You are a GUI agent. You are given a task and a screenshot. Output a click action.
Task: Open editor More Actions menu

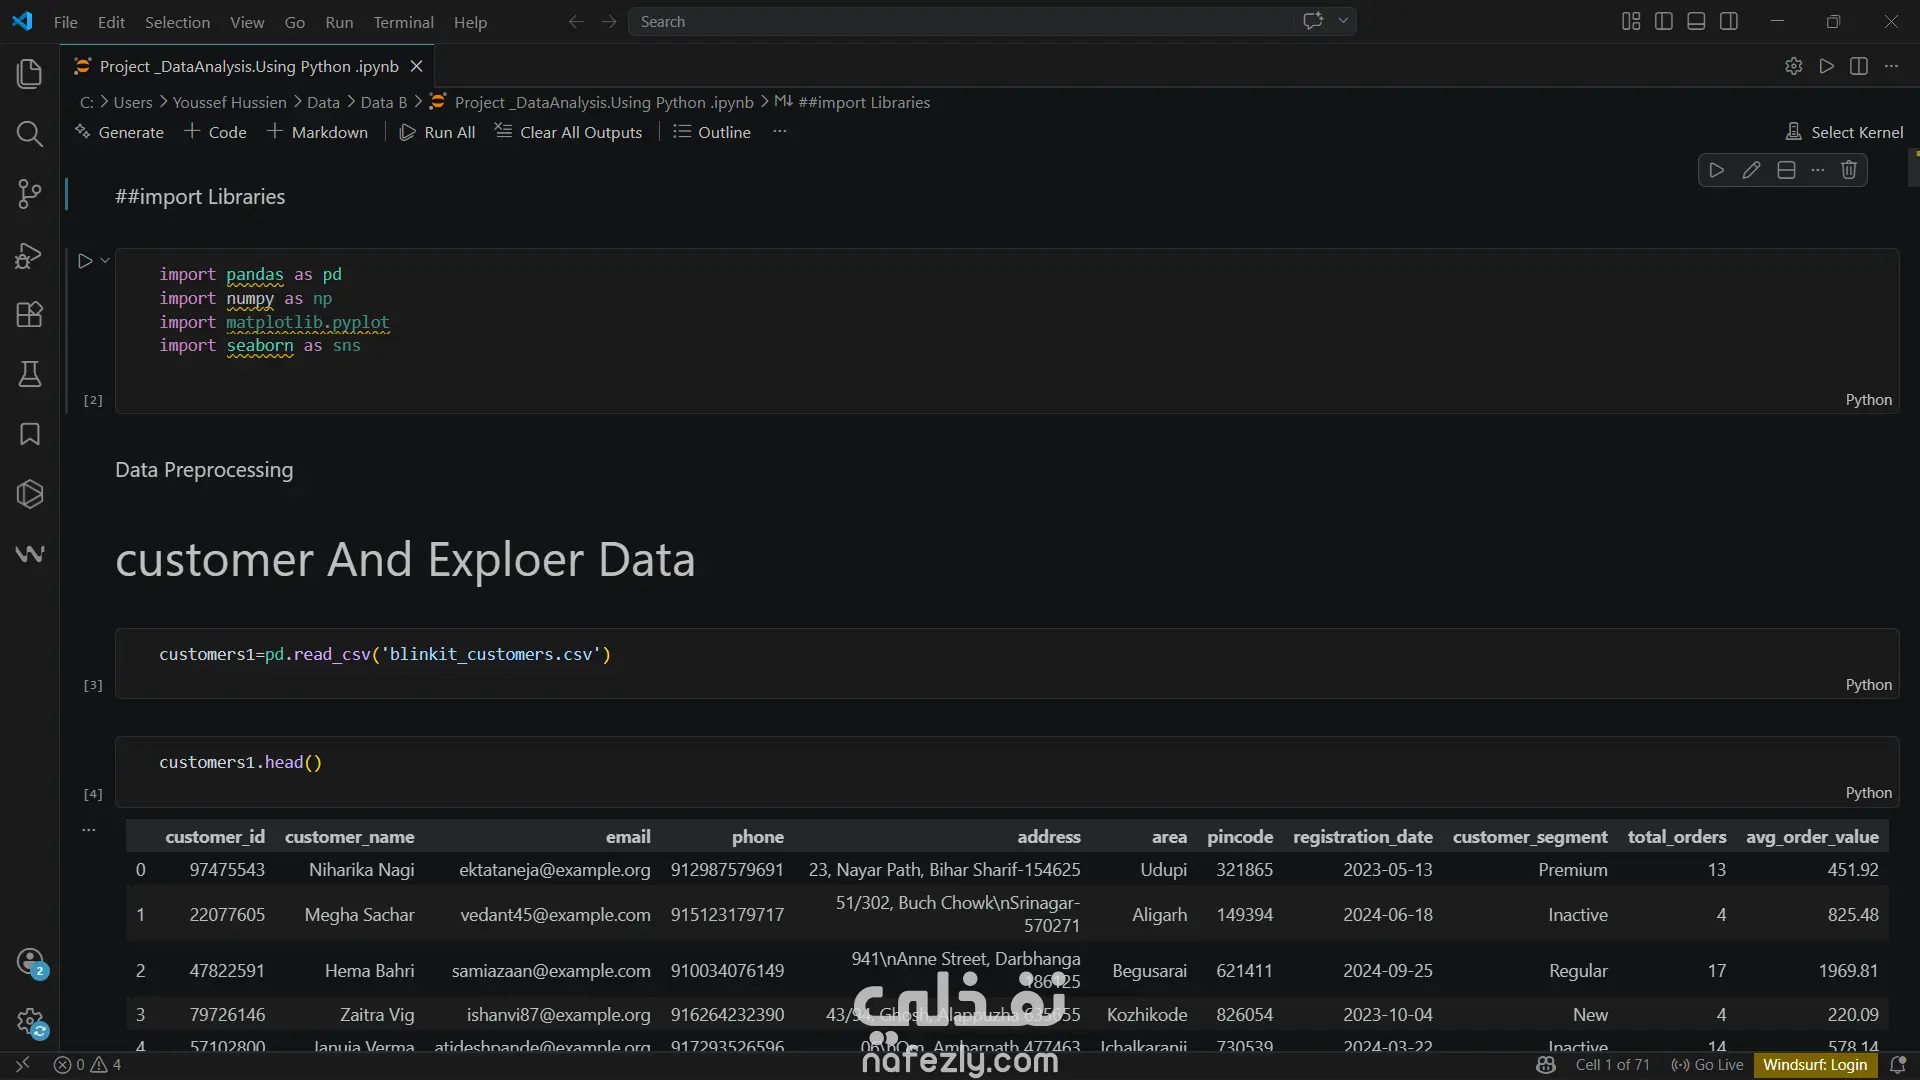(x=1891, y=66)
